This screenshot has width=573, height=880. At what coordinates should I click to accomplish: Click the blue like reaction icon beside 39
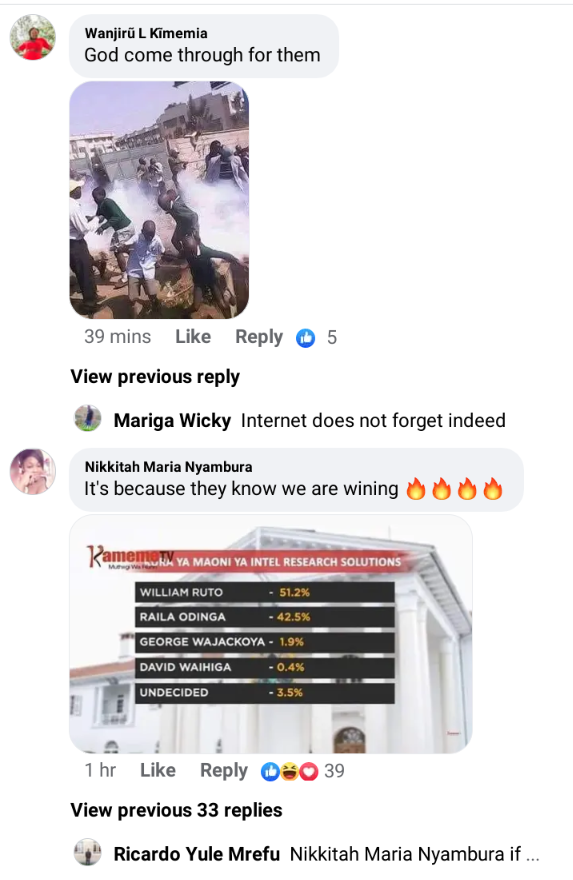tap(270, 772)
